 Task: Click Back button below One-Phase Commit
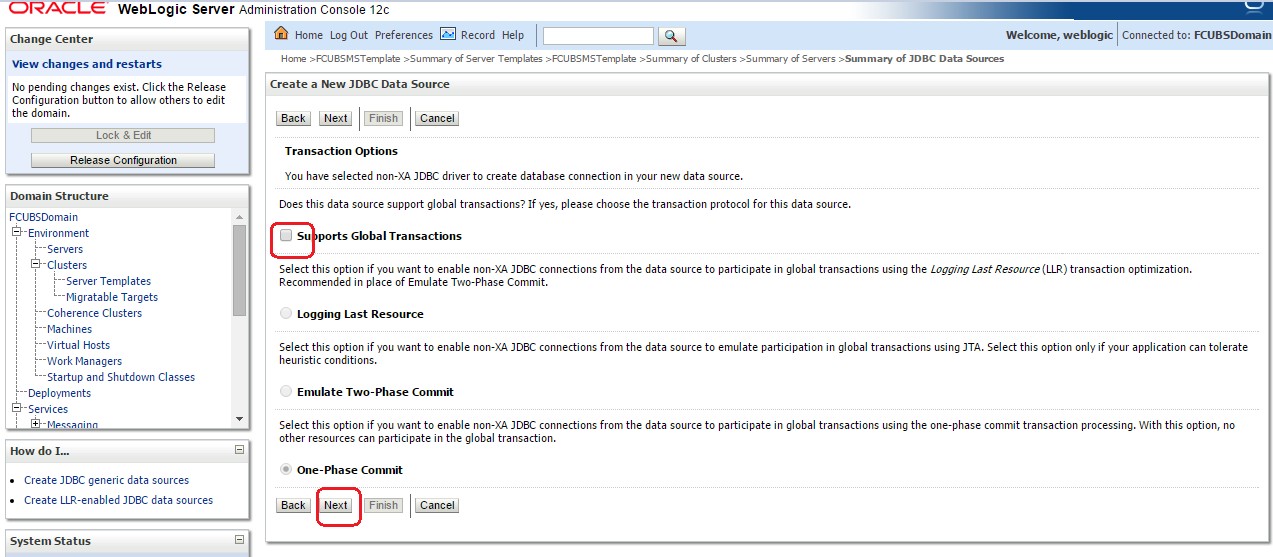[x=293, y=505]
